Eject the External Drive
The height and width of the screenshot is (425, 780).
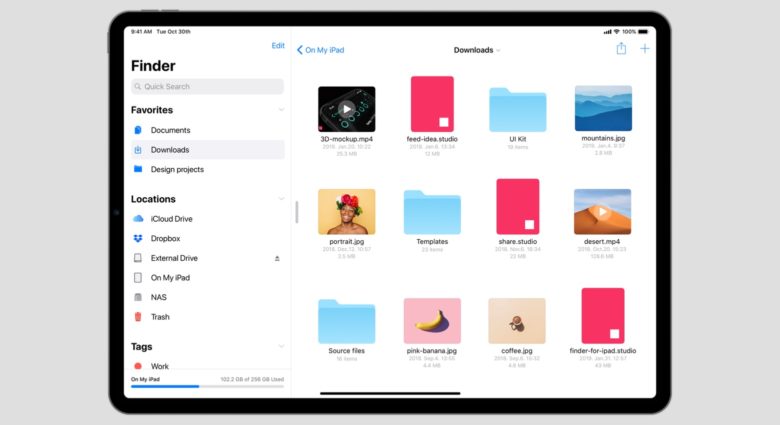(277, 258)
